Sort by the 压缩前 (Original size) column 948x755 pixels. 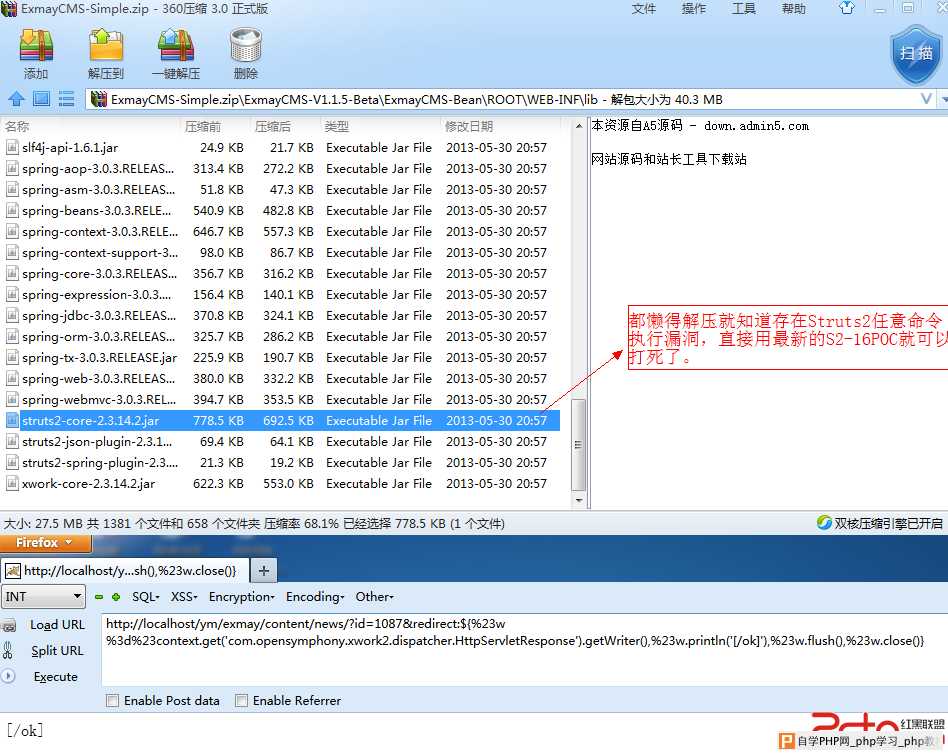point(216,126)
